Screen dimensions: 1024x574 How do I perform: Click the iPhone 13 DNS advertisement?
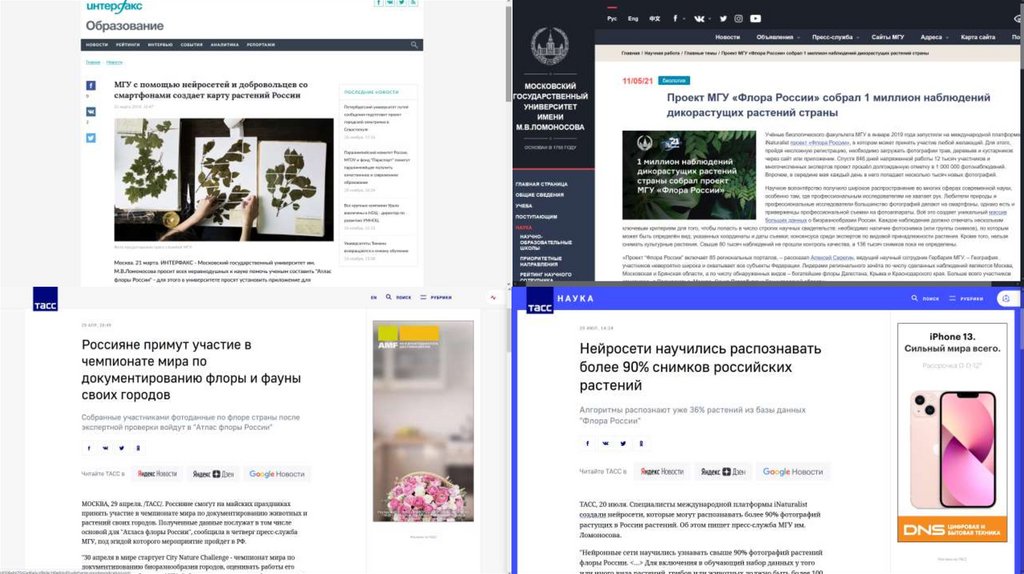coord(952,433)
